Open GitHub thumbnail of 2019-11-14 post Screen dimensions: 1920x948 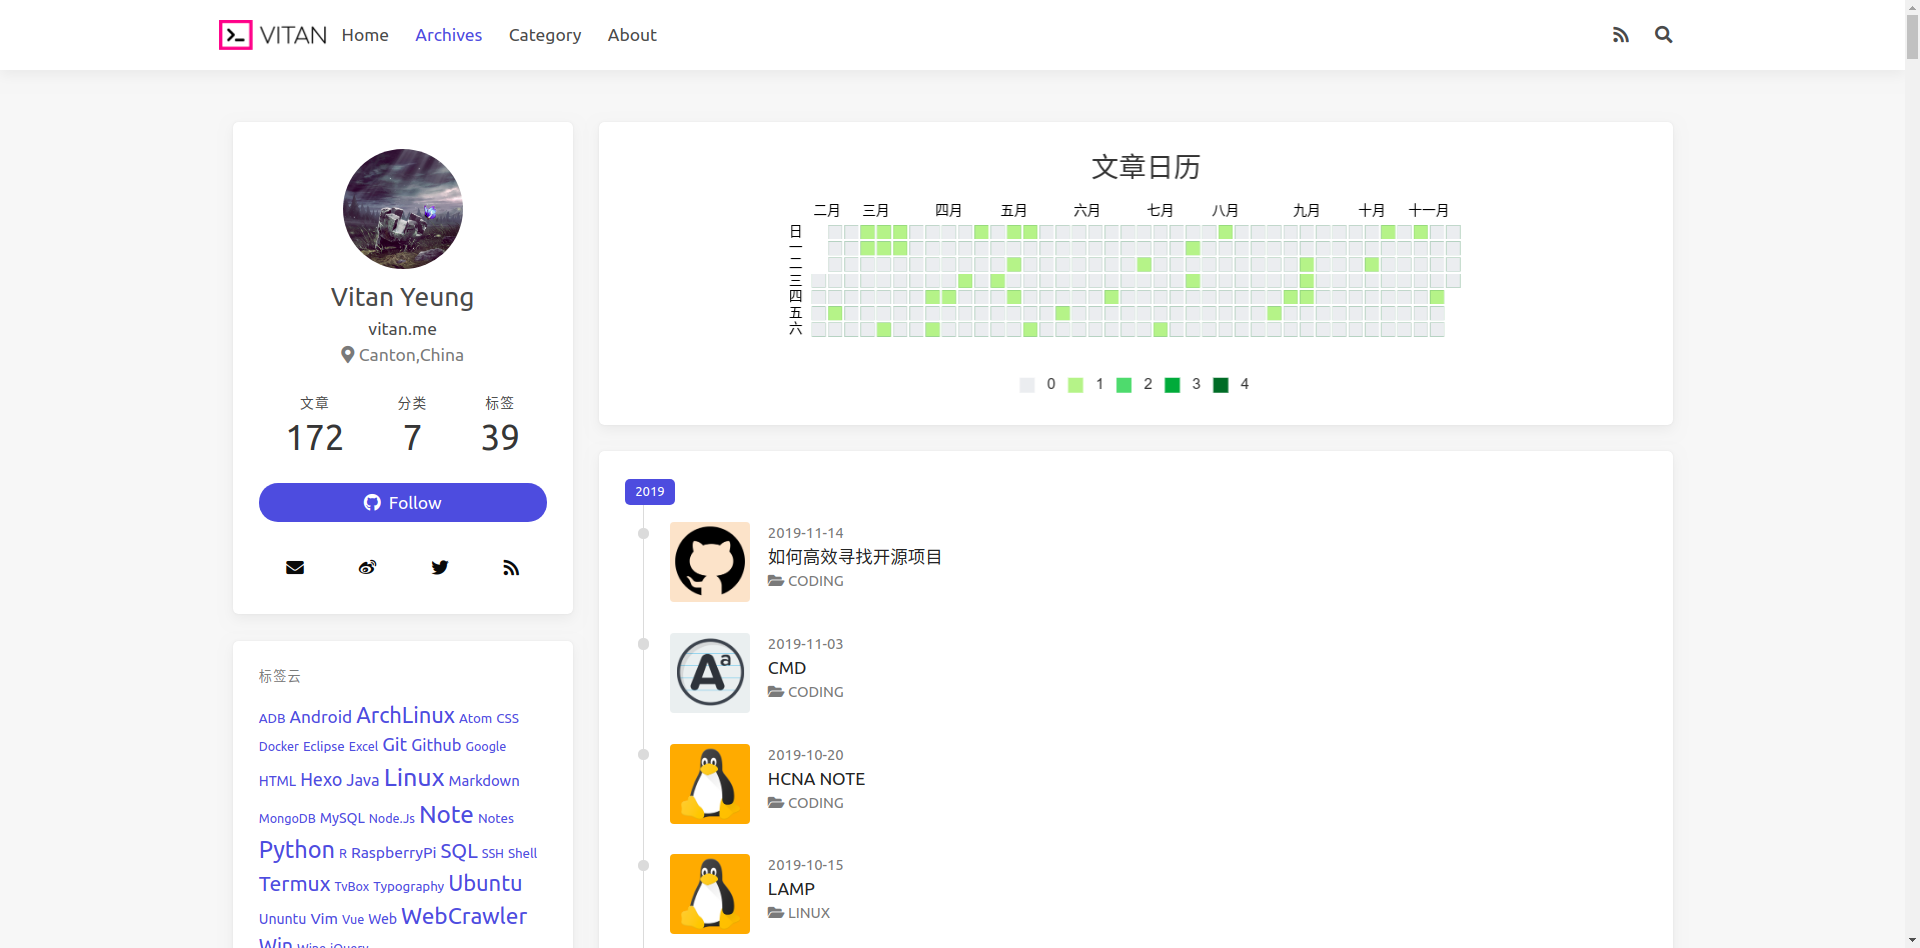(x=710, y=562)
